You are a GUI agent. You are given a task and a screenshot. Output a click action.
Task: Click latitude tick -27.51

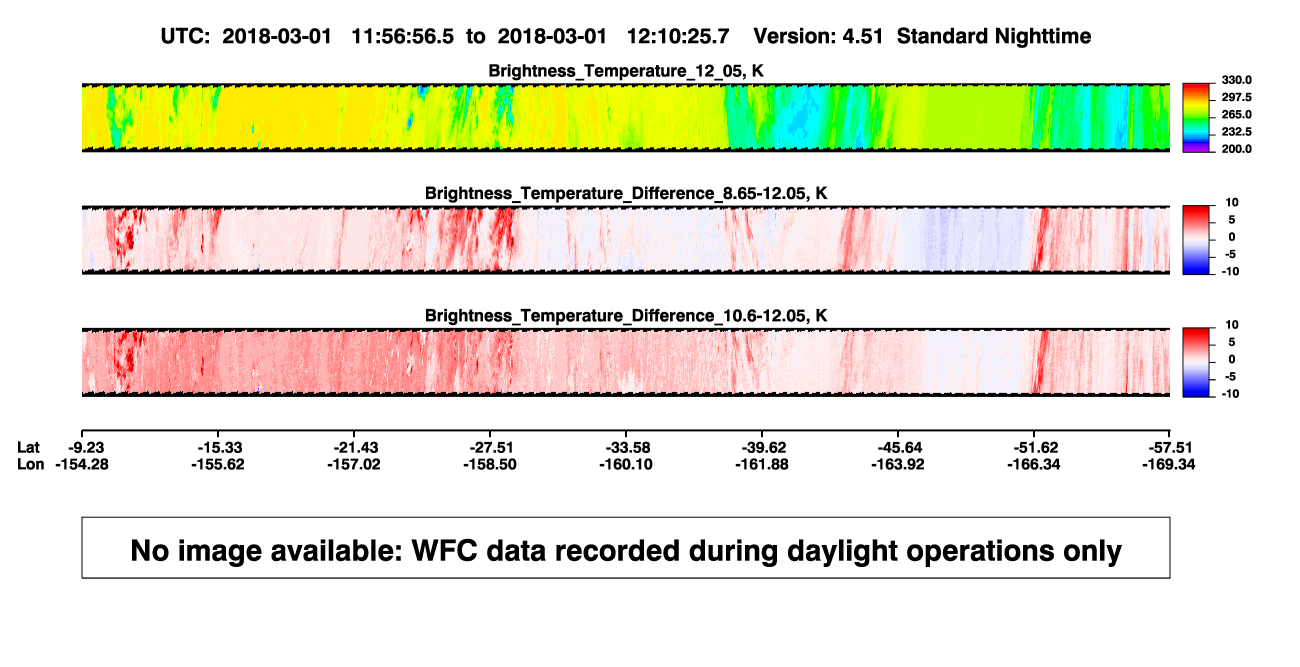492,447
